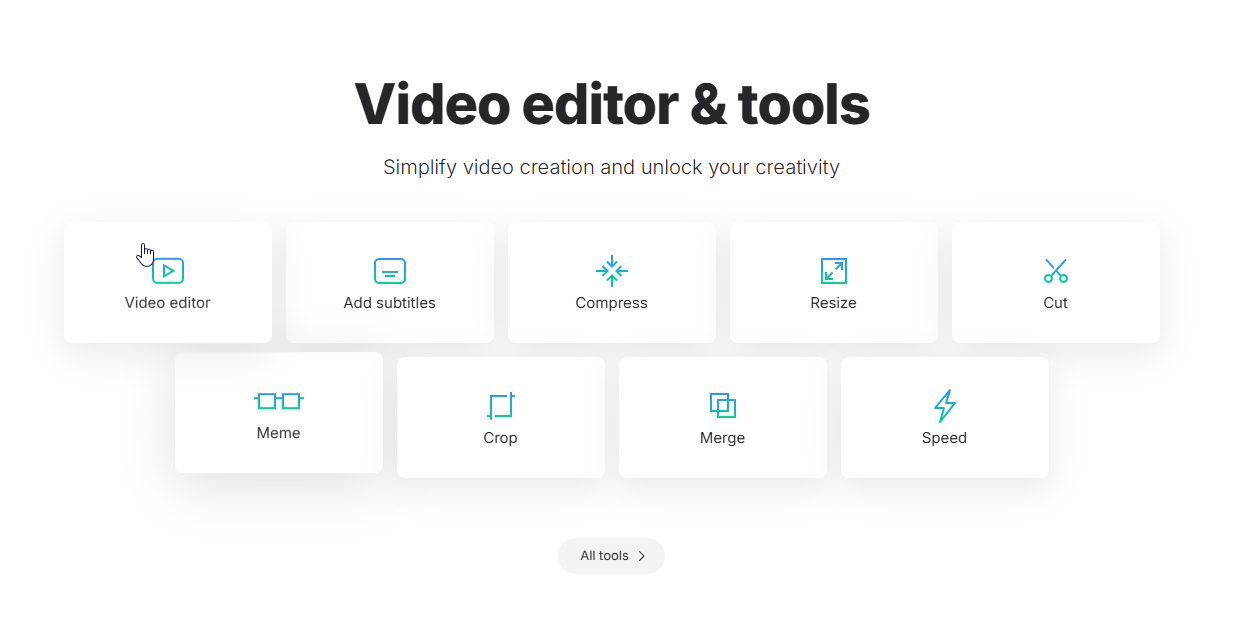Click the Resize expand icon
Screen dimensions: 1240x640
(x=834, y=271)
